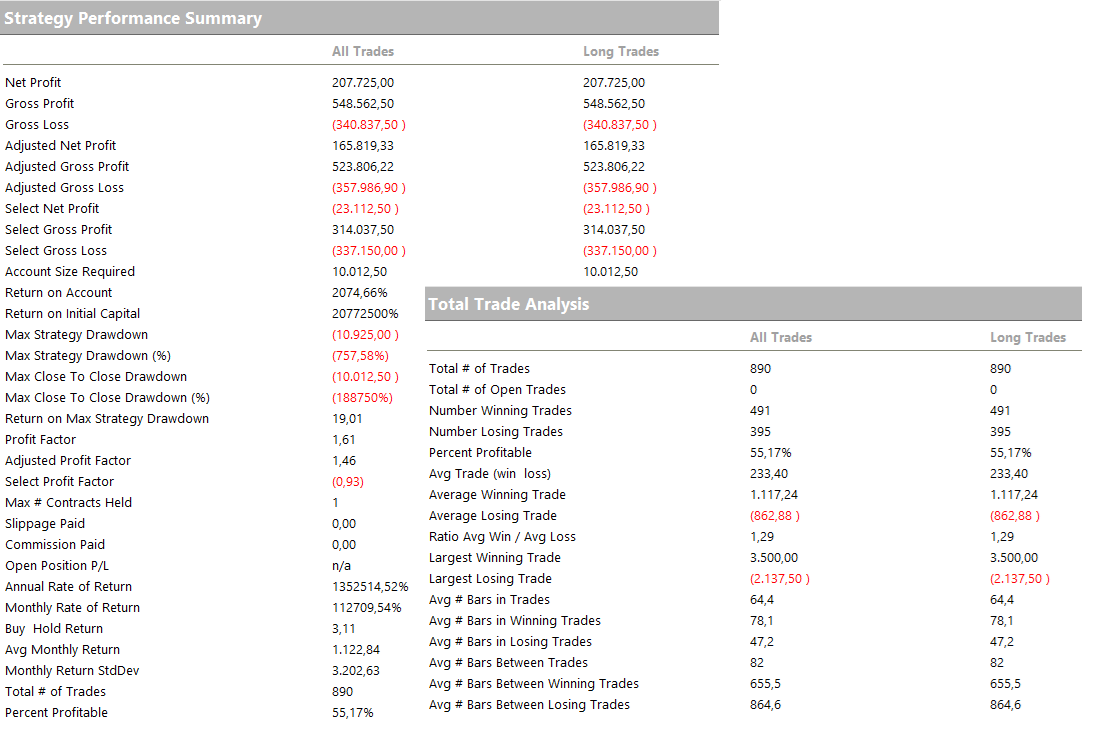1108x743 pixels.
Task: Select Long Trades column in Total Trade Analysis
Action: (x=1028, y=337)
